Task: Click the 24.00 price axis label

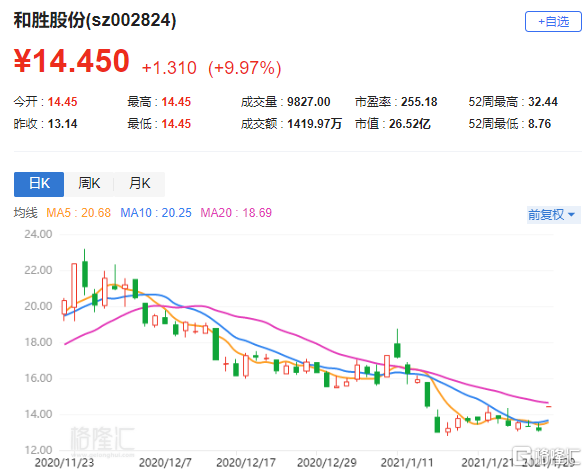Action: (x=38, y=234)
